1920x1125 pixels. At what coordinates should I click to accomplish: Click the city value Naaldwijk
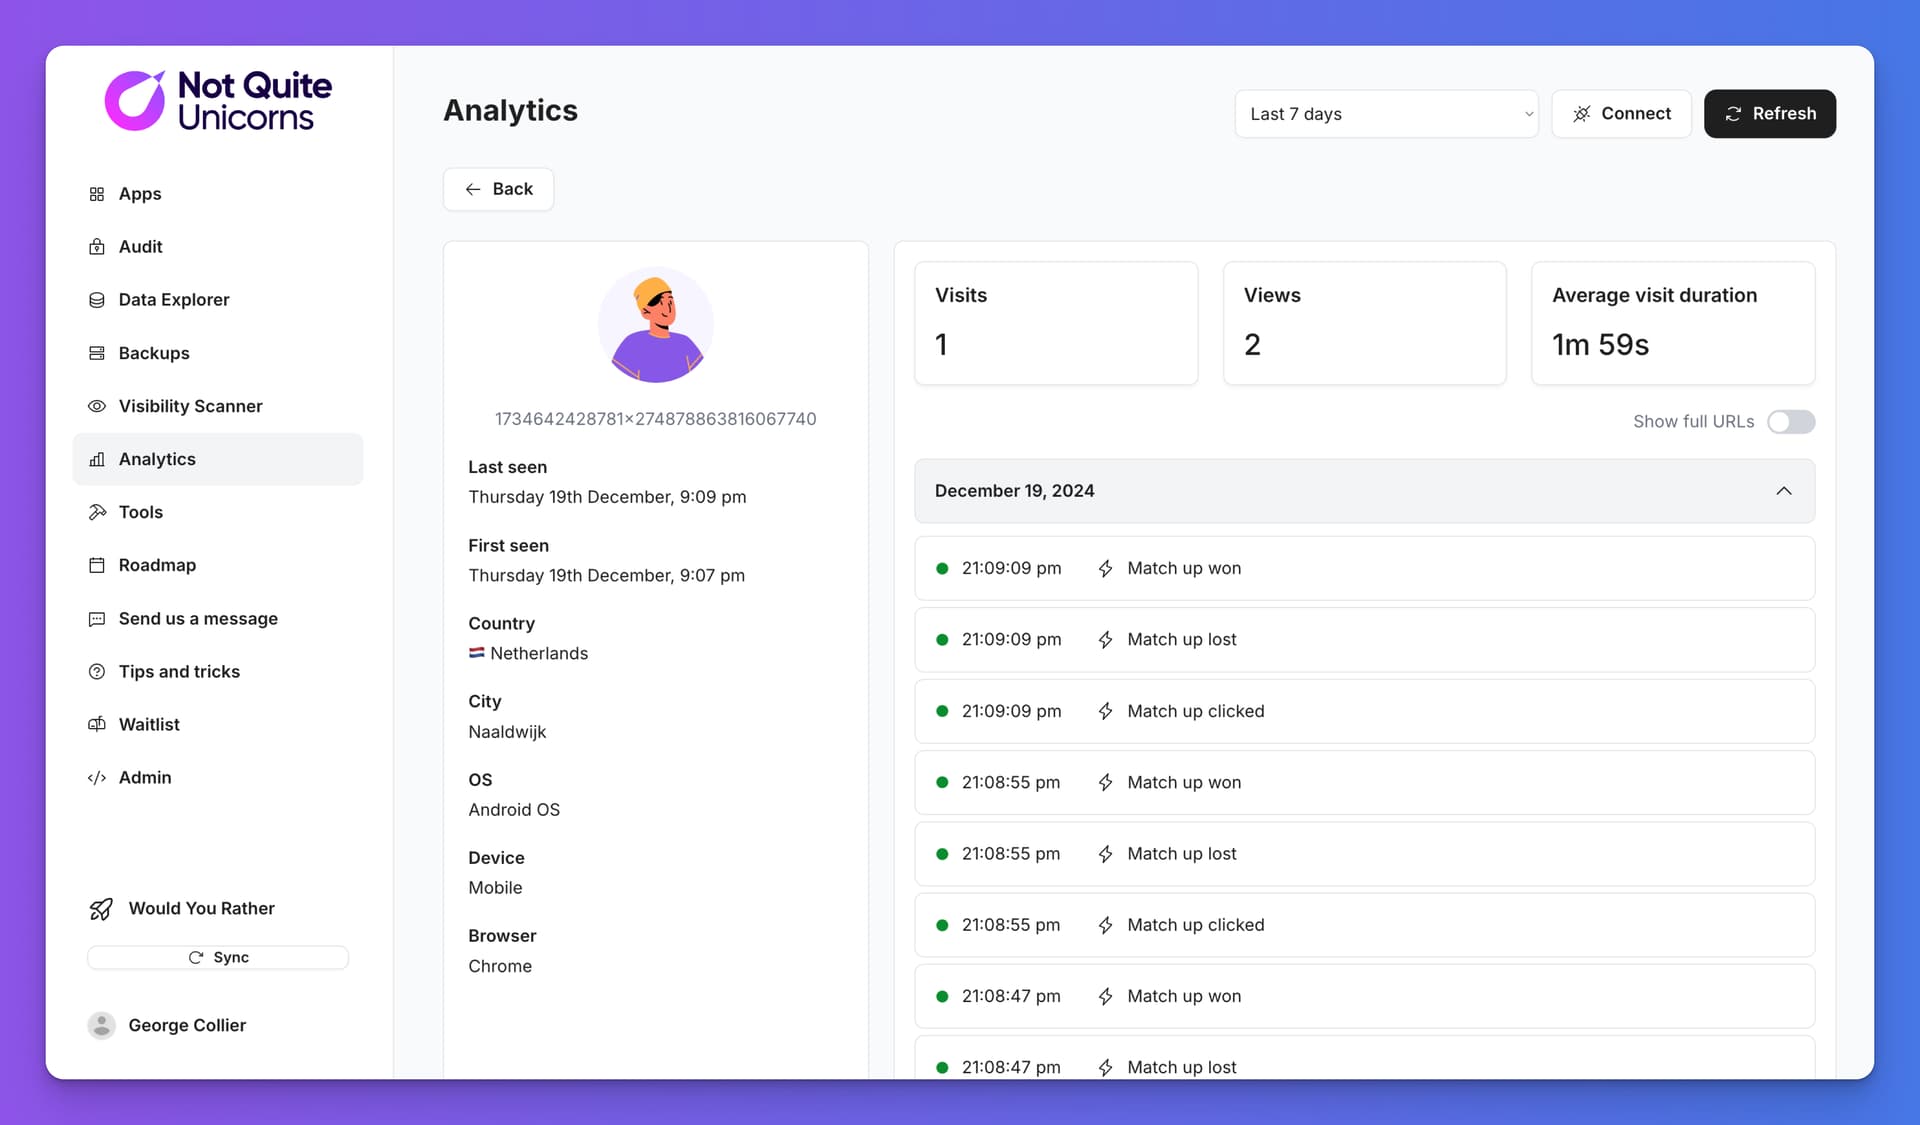pyautogui.click(x=507, y=732)
